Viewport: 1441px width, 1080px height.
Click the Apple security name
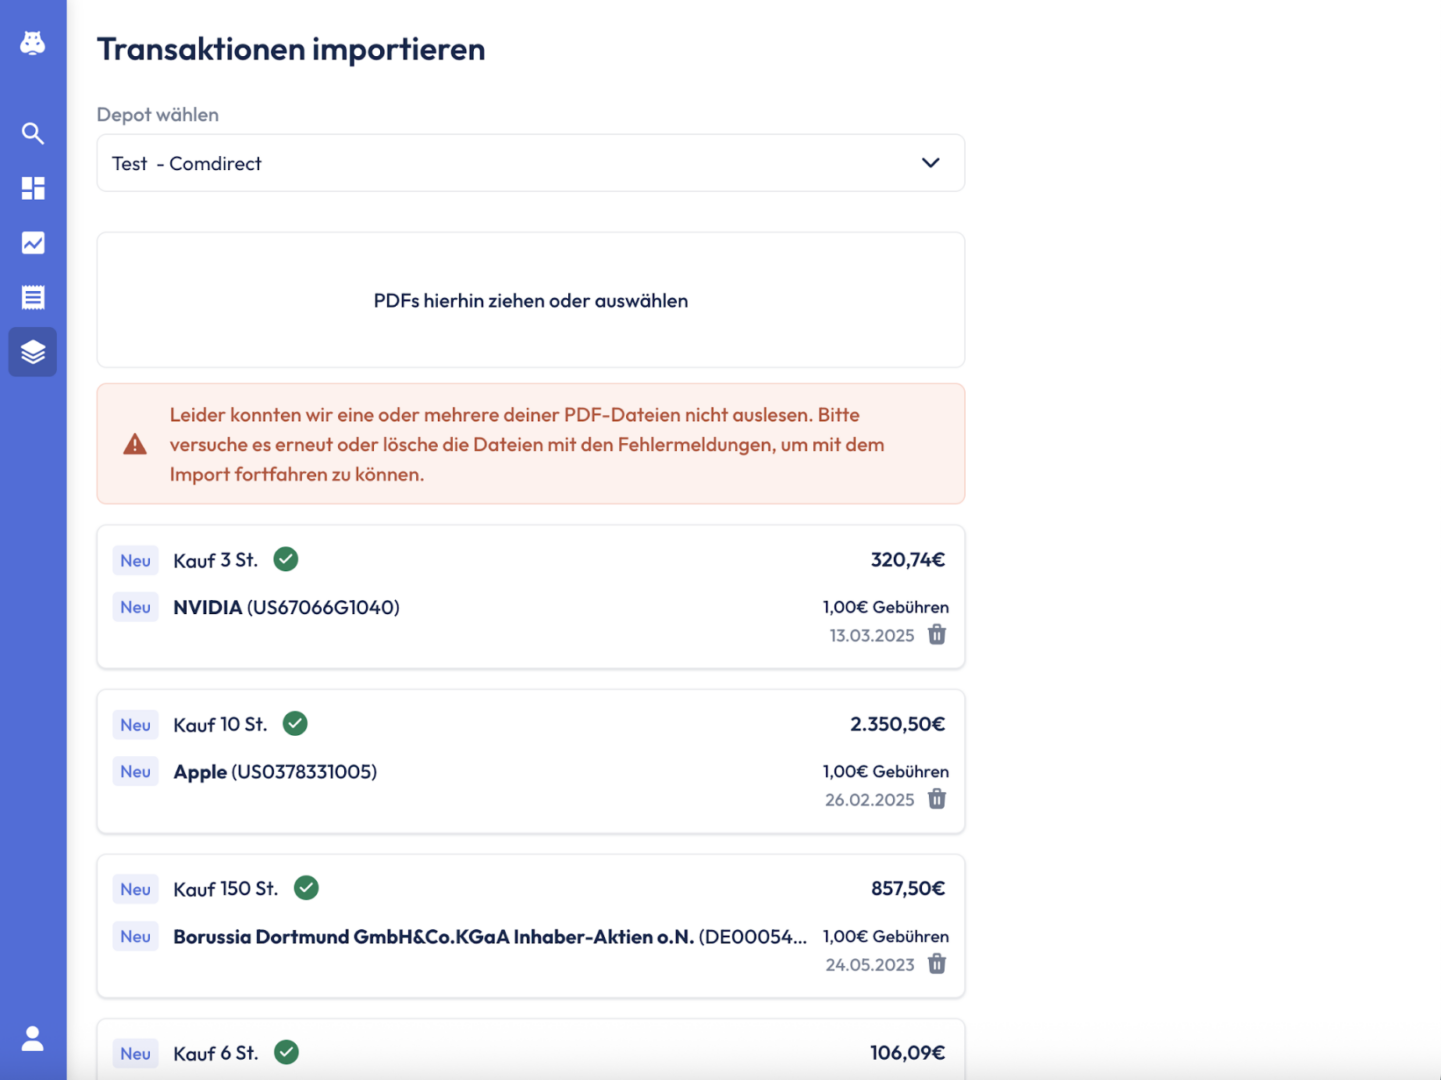click(x=200, y=772)
